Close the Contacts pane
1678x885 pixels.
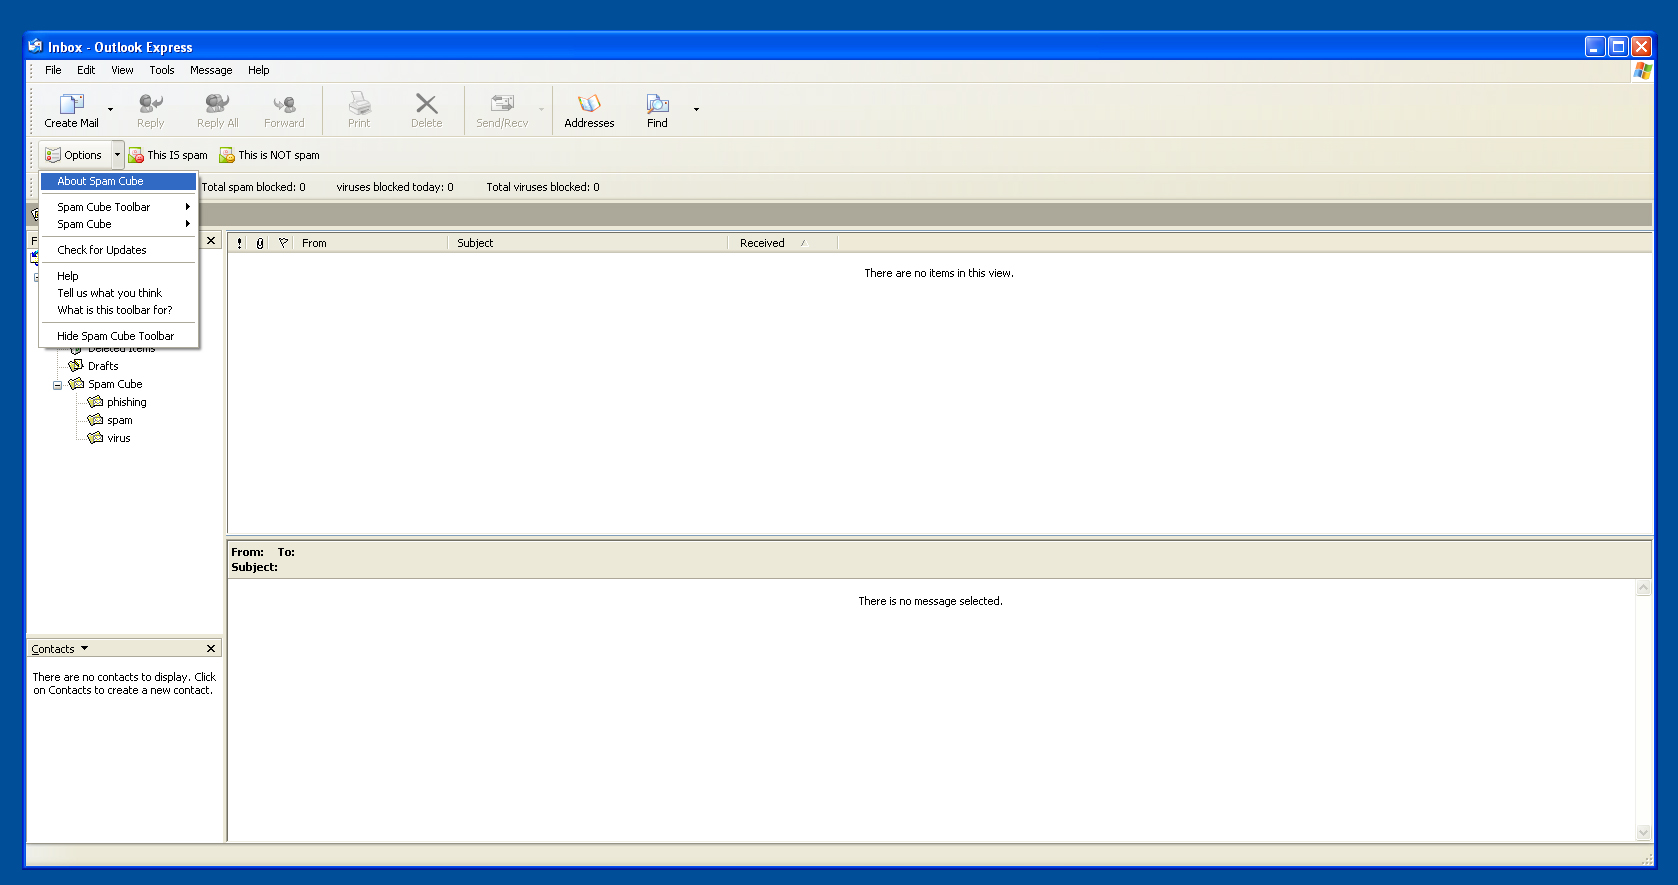click(x=211, y=649)
